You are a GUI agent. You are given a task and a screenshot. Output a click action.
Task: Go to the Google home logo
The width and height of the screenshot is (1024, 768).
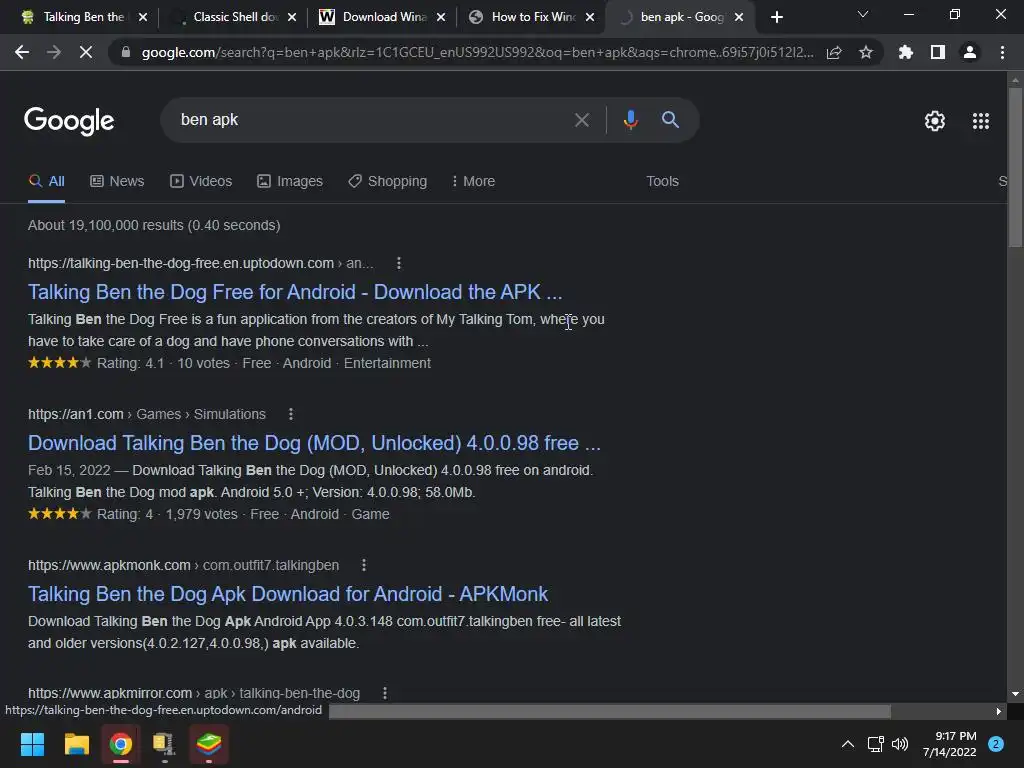point(69,121)
